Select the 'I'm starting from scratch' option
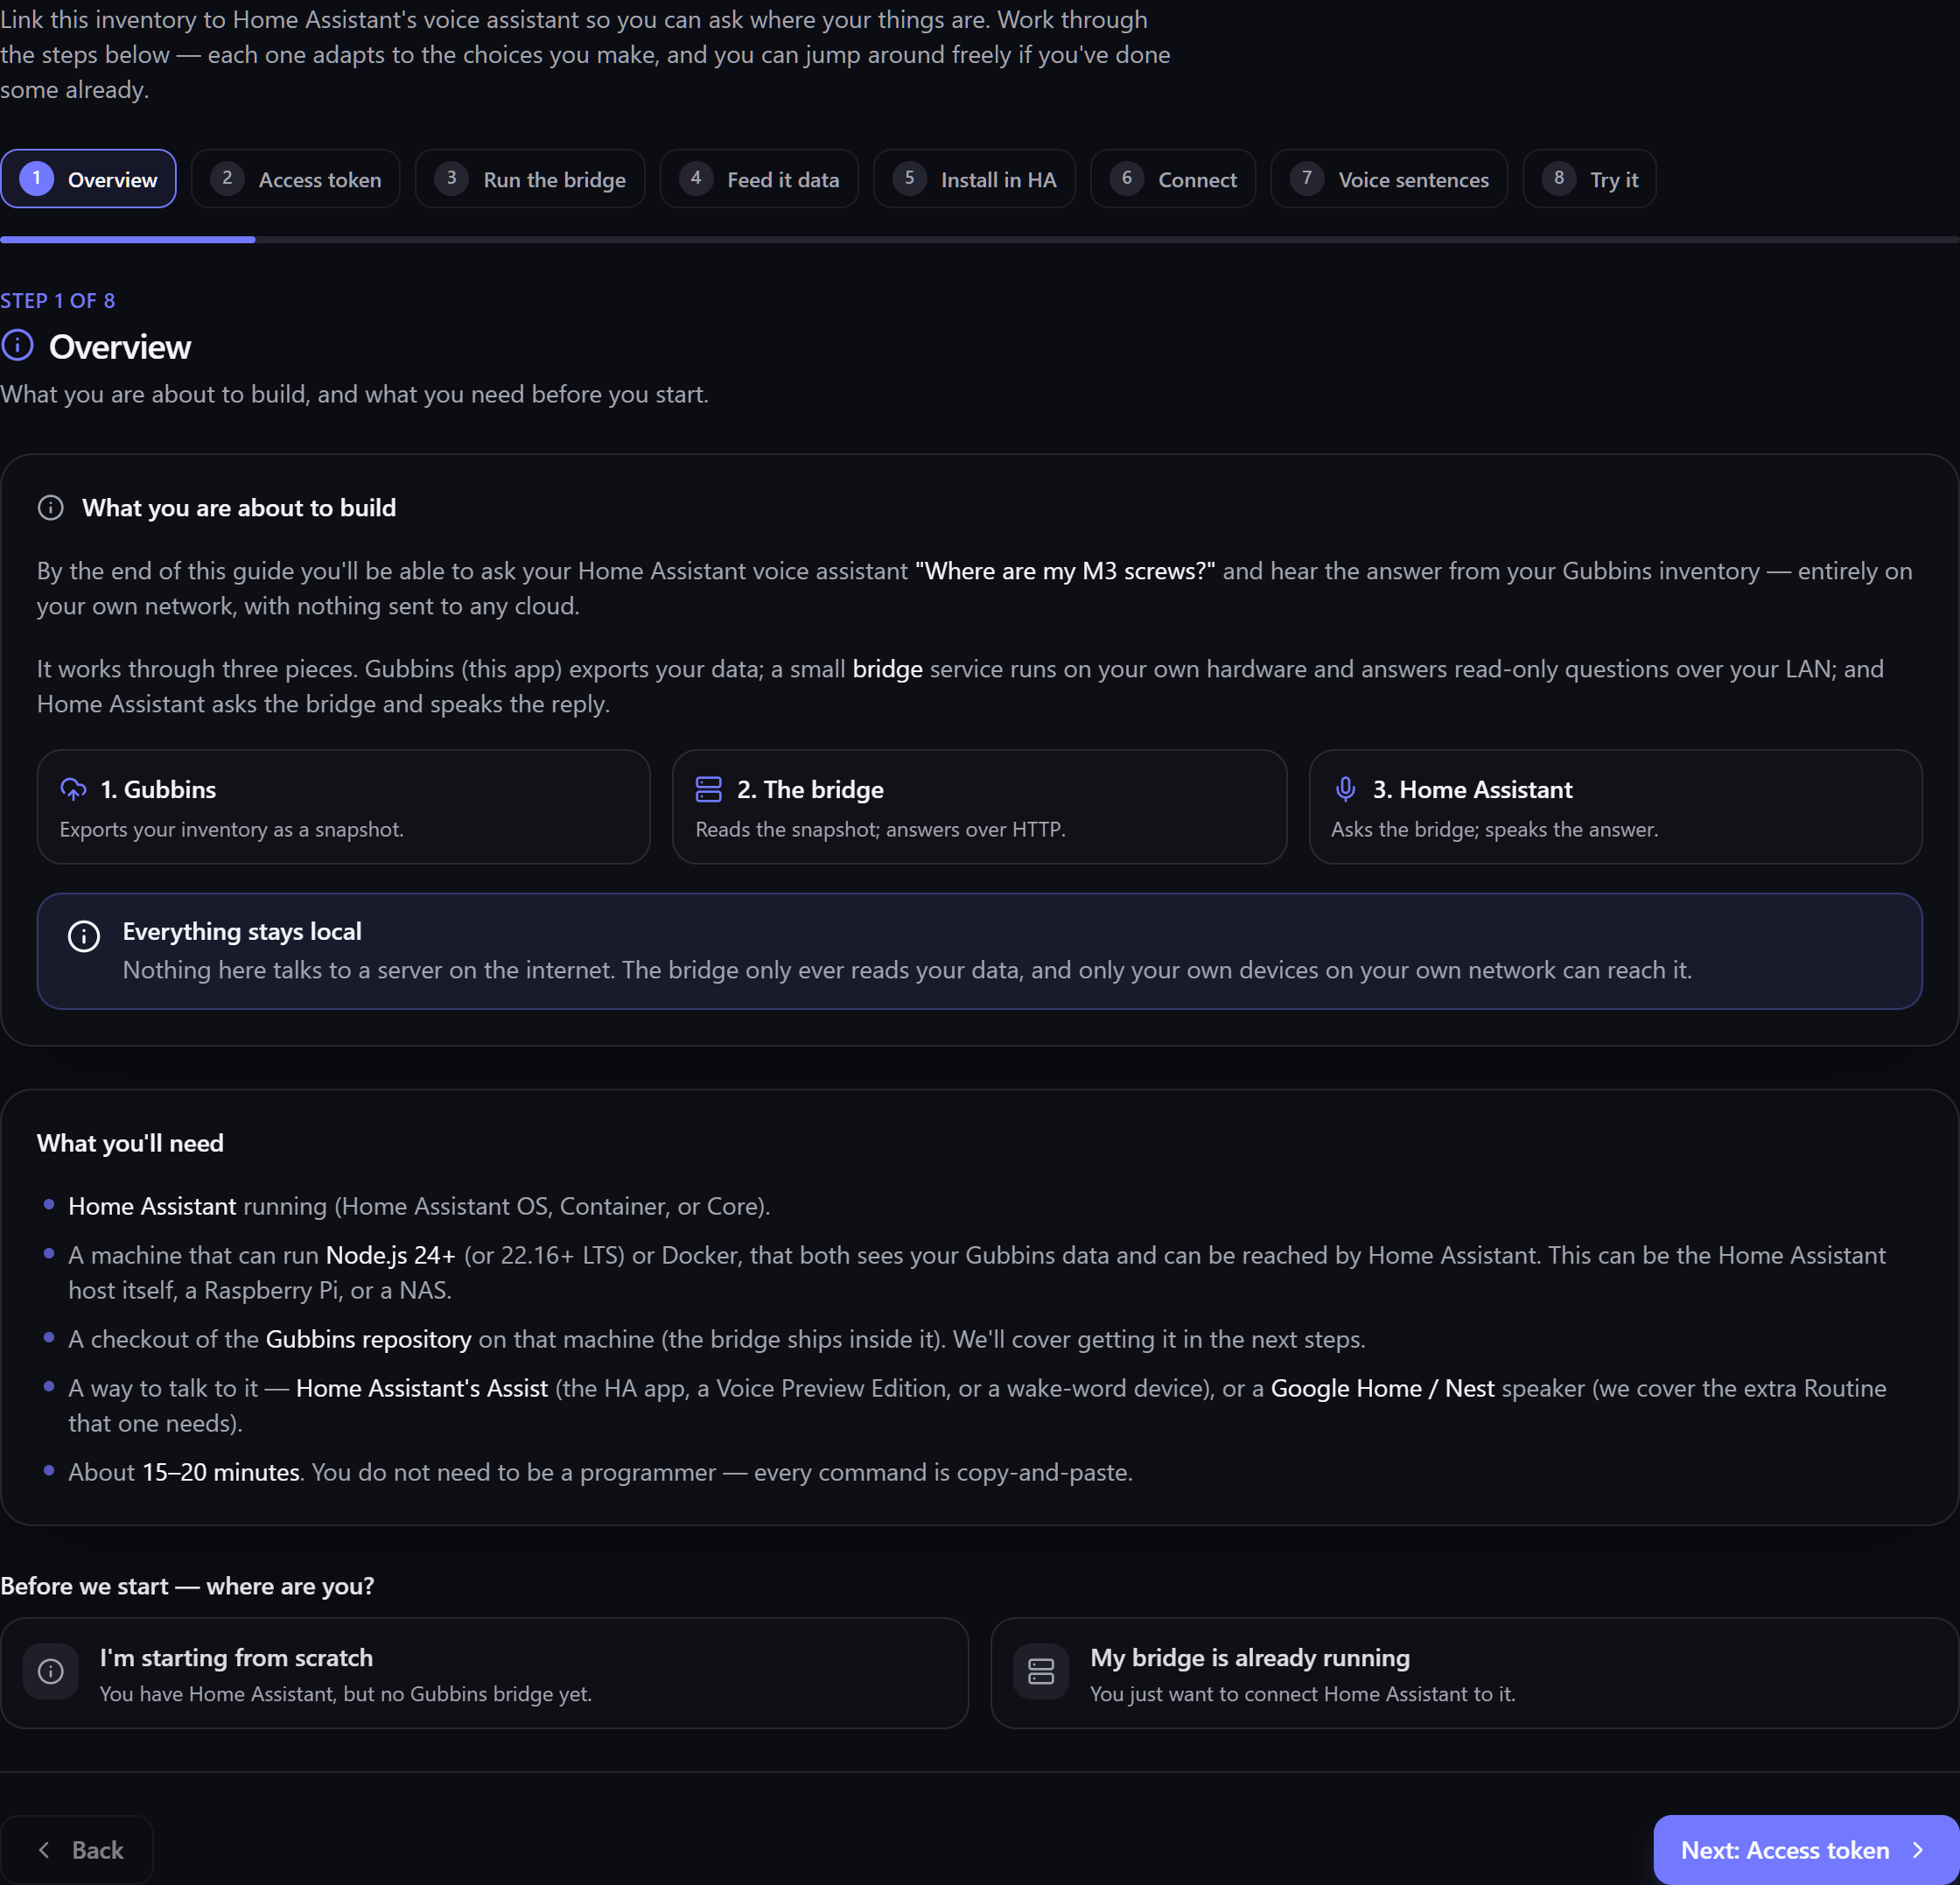Image resolution: width=1960 pixels, height=1885 pixels. [485, 1673]
